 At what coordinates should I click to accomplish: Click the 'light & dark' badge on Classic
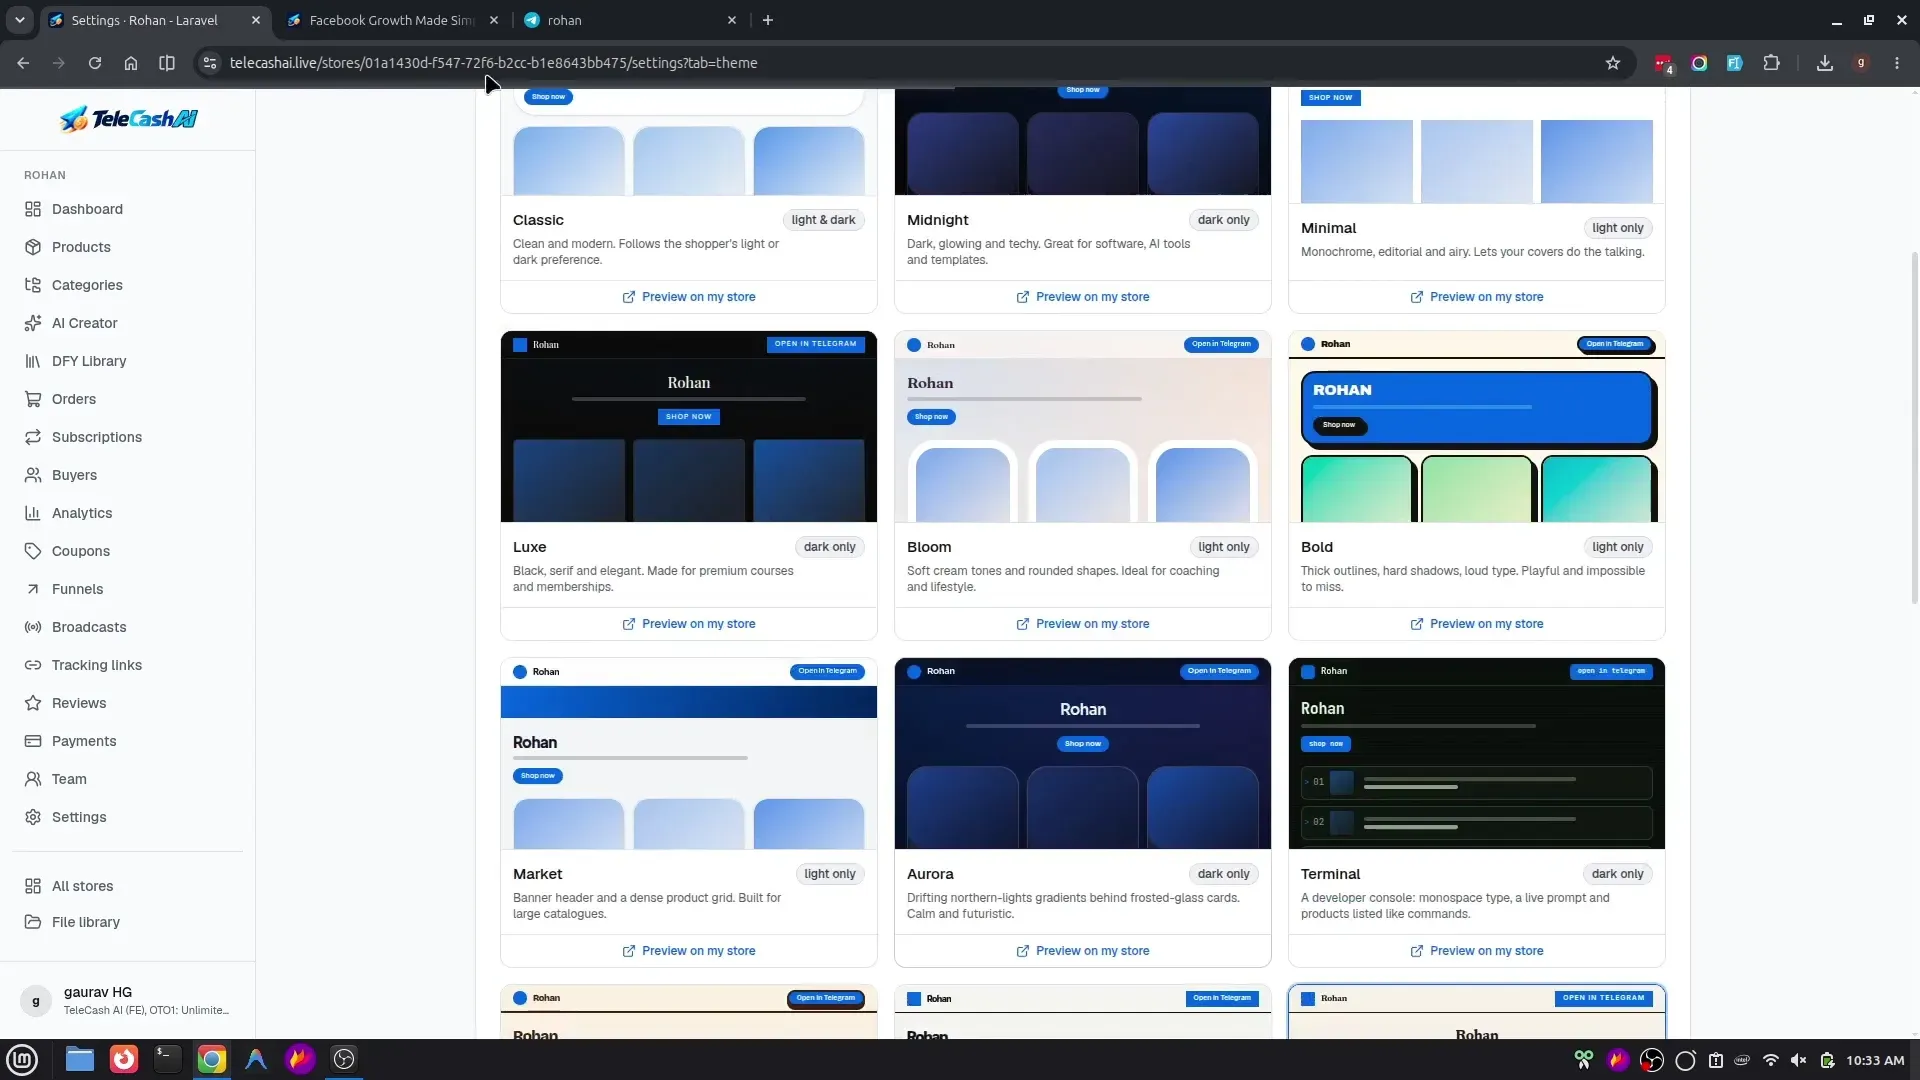[x=823, y=220]
